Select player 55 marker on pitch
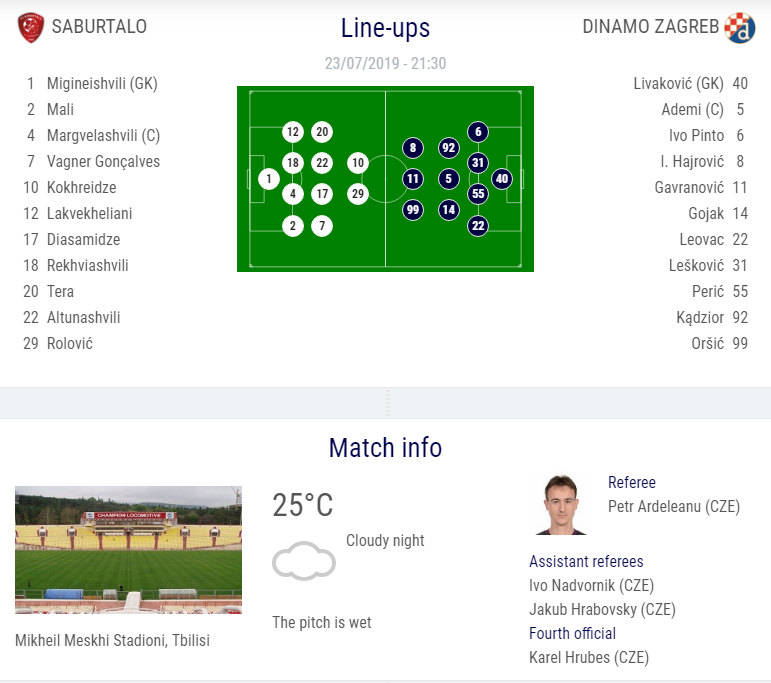This screenshot has width=771, height=683. tap(478, 194)
